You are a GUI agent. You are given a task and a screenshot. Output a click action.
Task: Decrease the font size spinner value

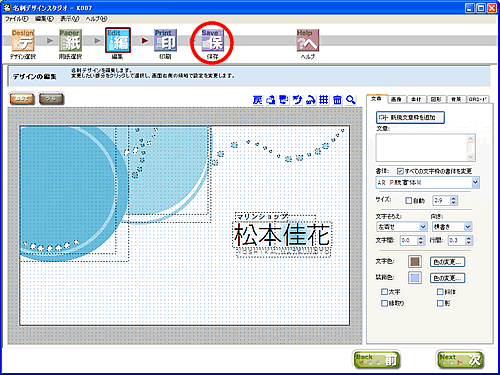tap(453, 203)
